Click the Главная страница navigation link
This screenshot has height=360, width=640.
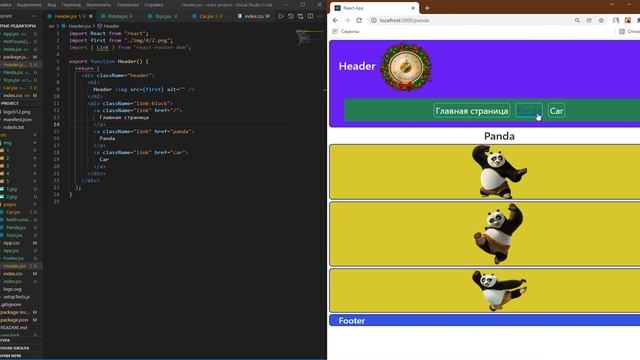[x=472, y=111]
